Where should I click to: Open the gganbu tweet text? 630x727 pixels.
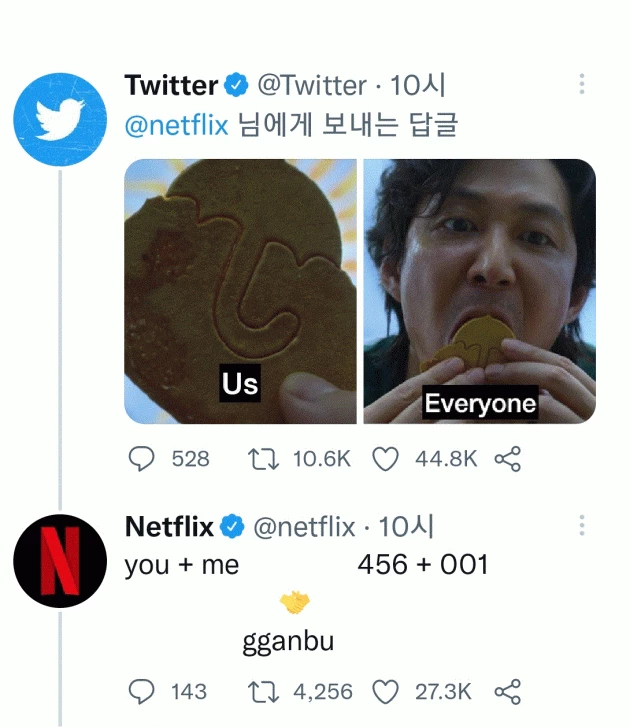(x=288, y=642)
